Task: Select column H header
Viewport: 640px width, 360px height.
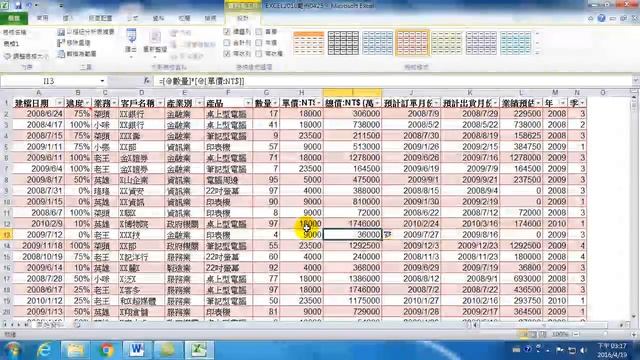Action: [302, 93]
